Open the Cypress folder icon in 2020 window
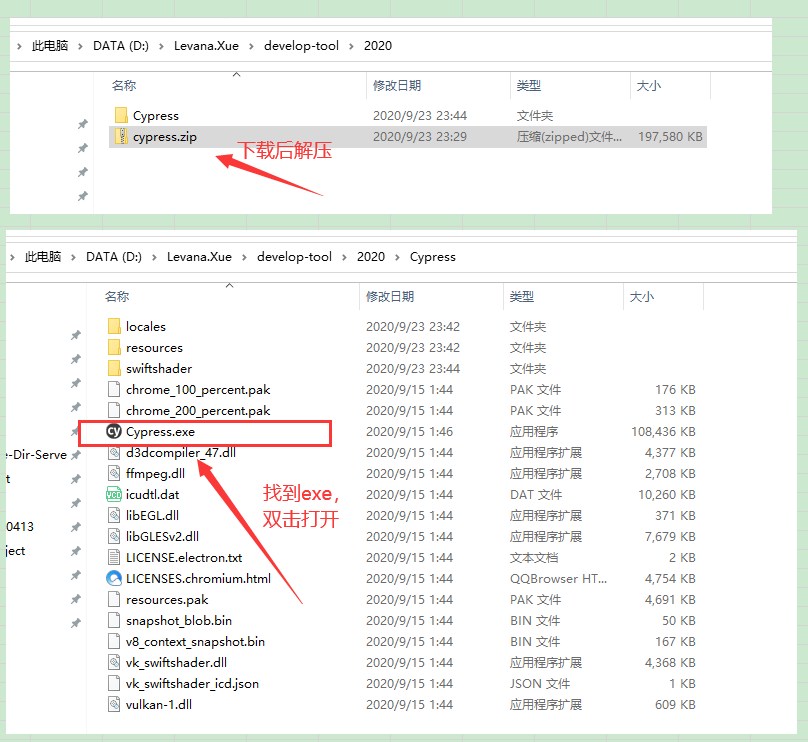The height and width of the screenshot is (742, 808). coord(121,115)
